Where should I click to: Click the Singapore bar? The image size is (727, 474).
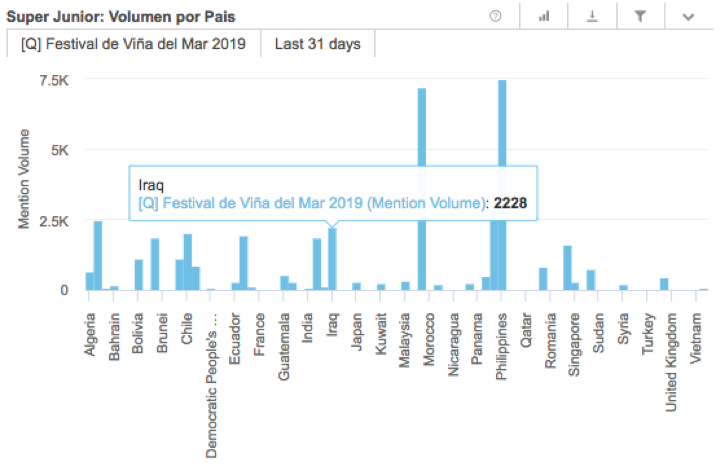coord(567,268)
